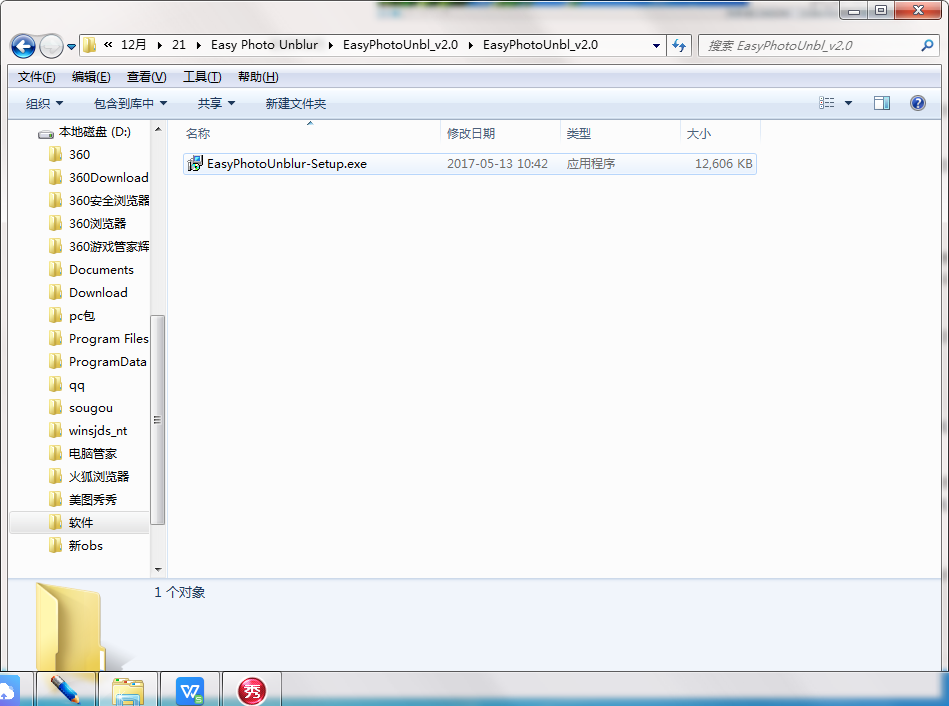Open the Documents folder
The height and width of the screenshot is (706, 949).
91,269
